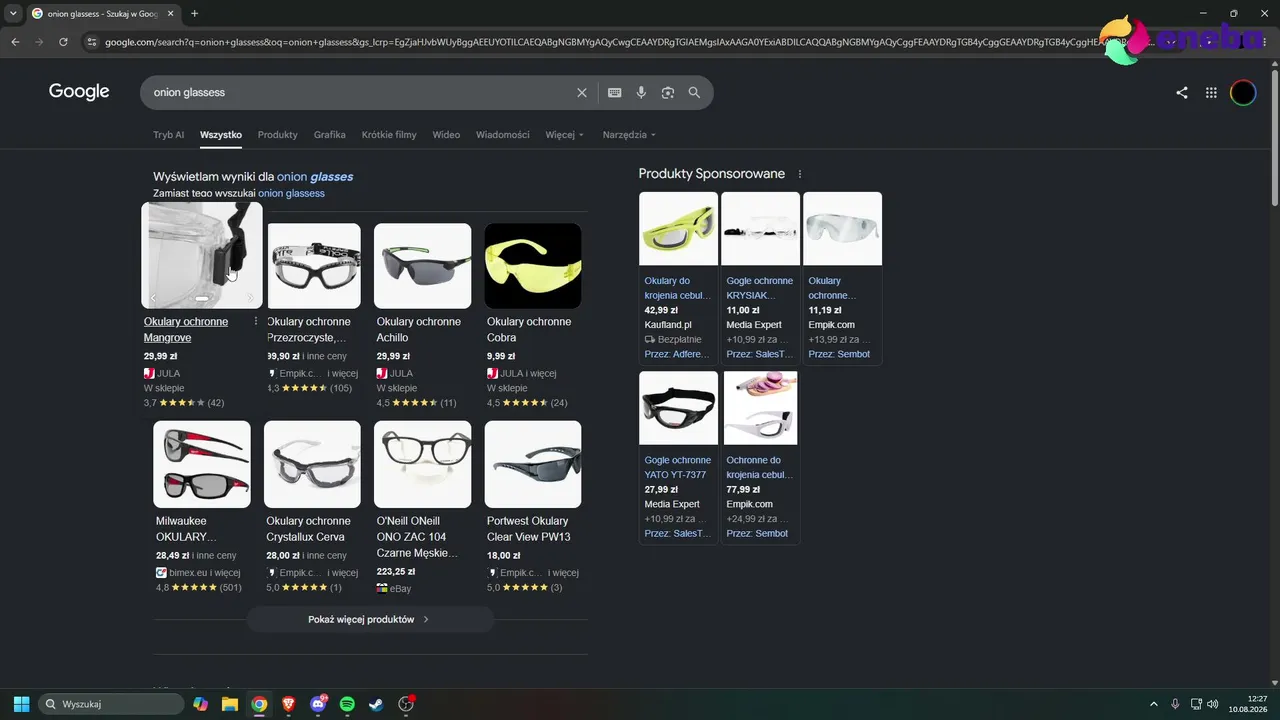The width and height of the screenshot is (1280, 720).
Task: Open sponsored Empik 'Ochronne do krojenia cebuli' image
Action: 760,408
